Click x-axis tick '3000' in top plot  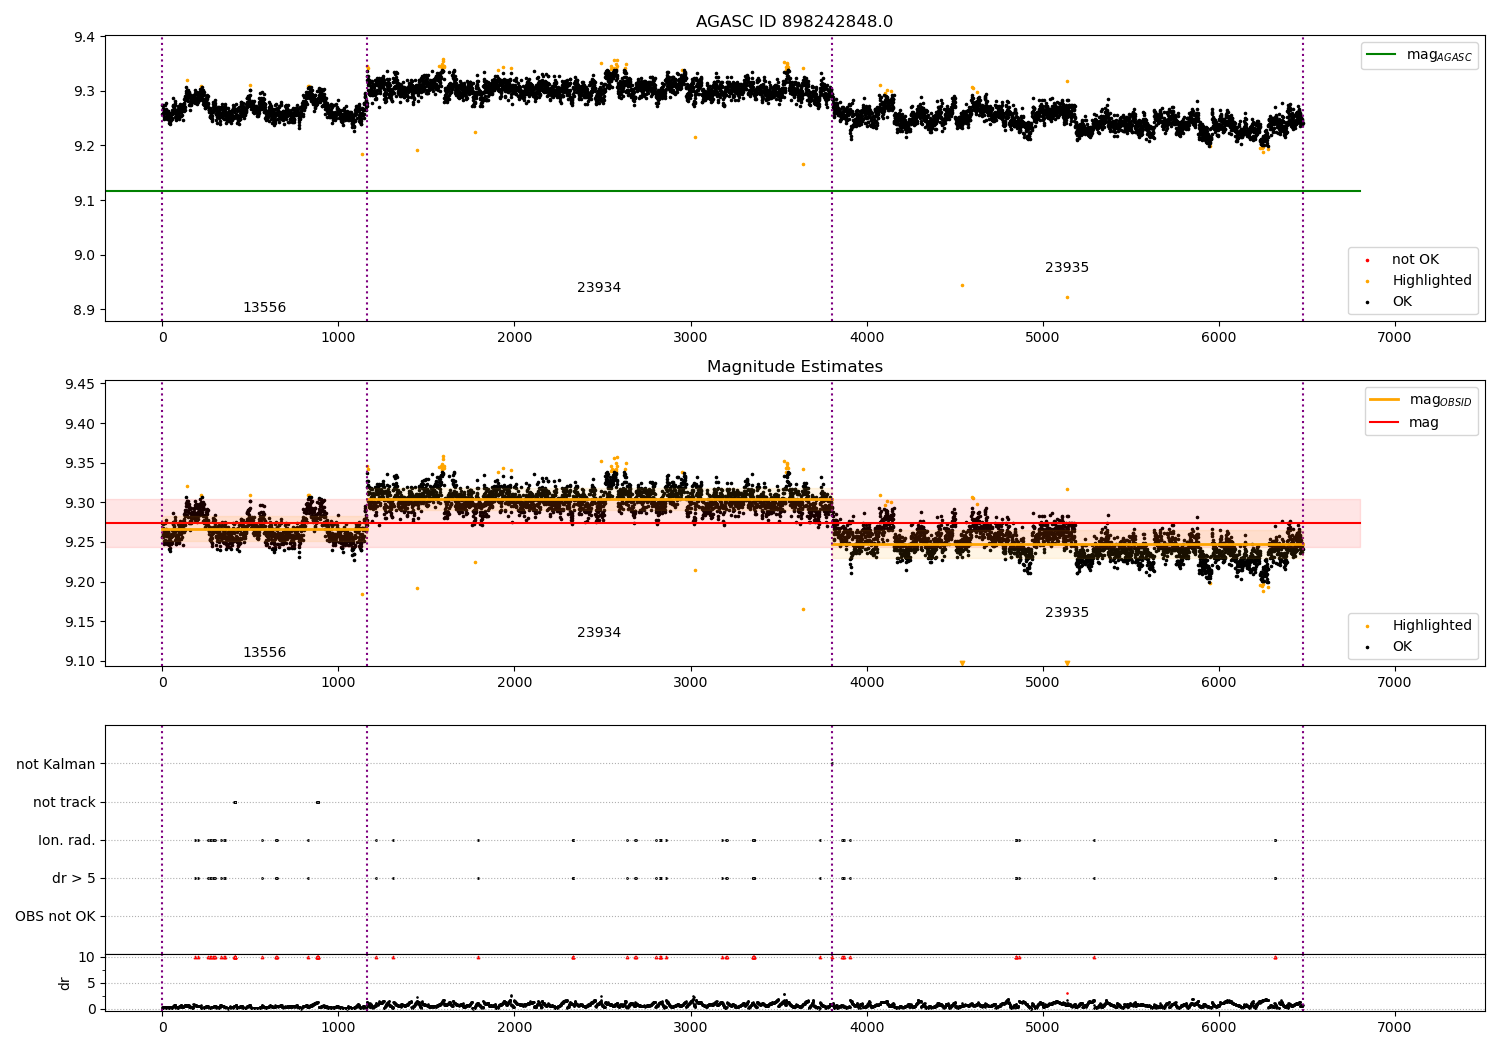pyautogui.click(x=690, y=338)
